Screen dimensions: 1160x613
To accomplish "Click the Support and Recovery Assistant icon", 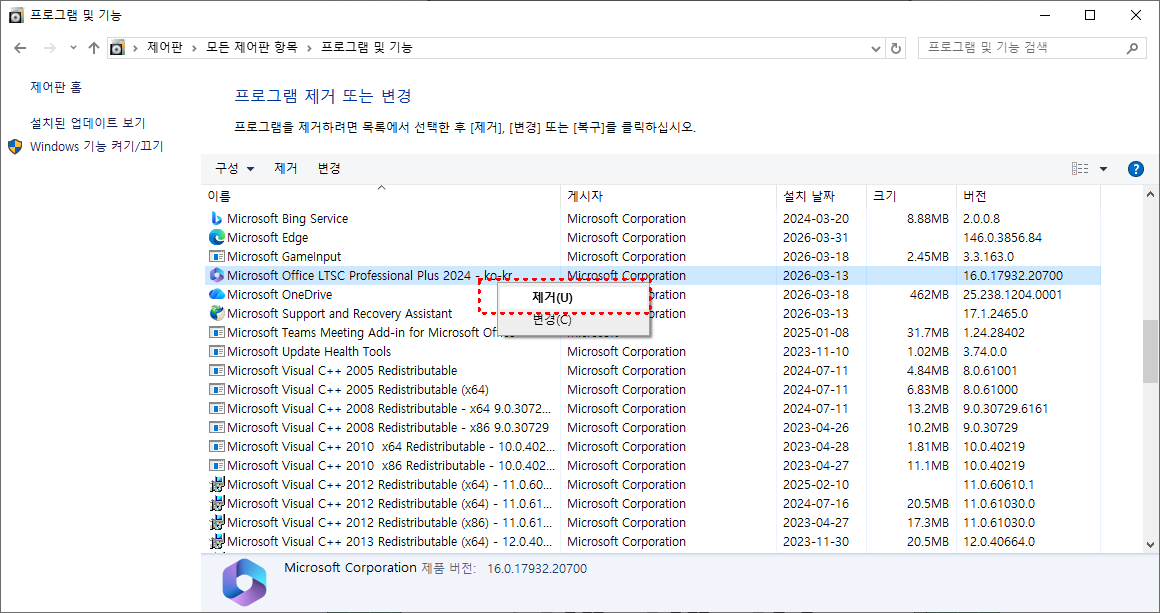I will click(216, 314).
